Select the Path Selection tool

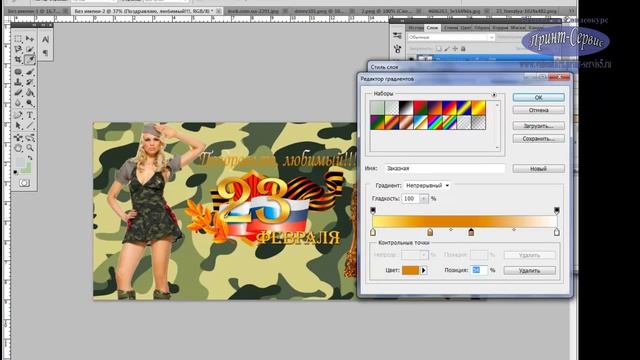tap(18, 126)
